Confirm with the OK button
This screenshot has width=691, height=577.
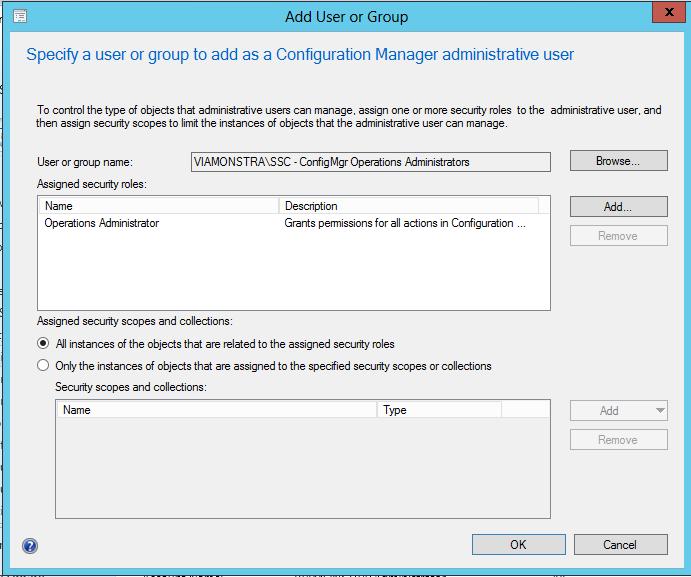click(519, 545)
